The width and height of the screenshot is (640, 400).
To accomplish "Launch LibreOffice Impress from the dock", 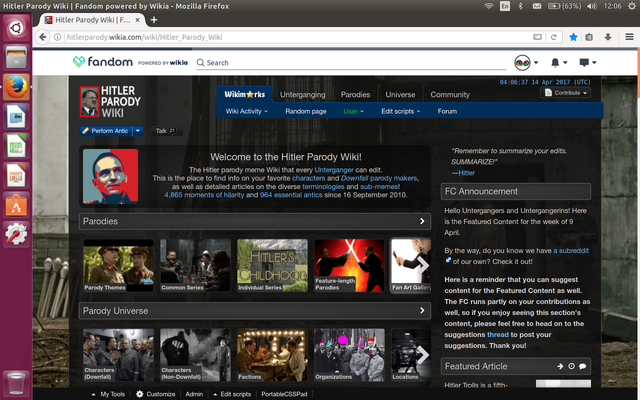I will [x=16, y=176].
